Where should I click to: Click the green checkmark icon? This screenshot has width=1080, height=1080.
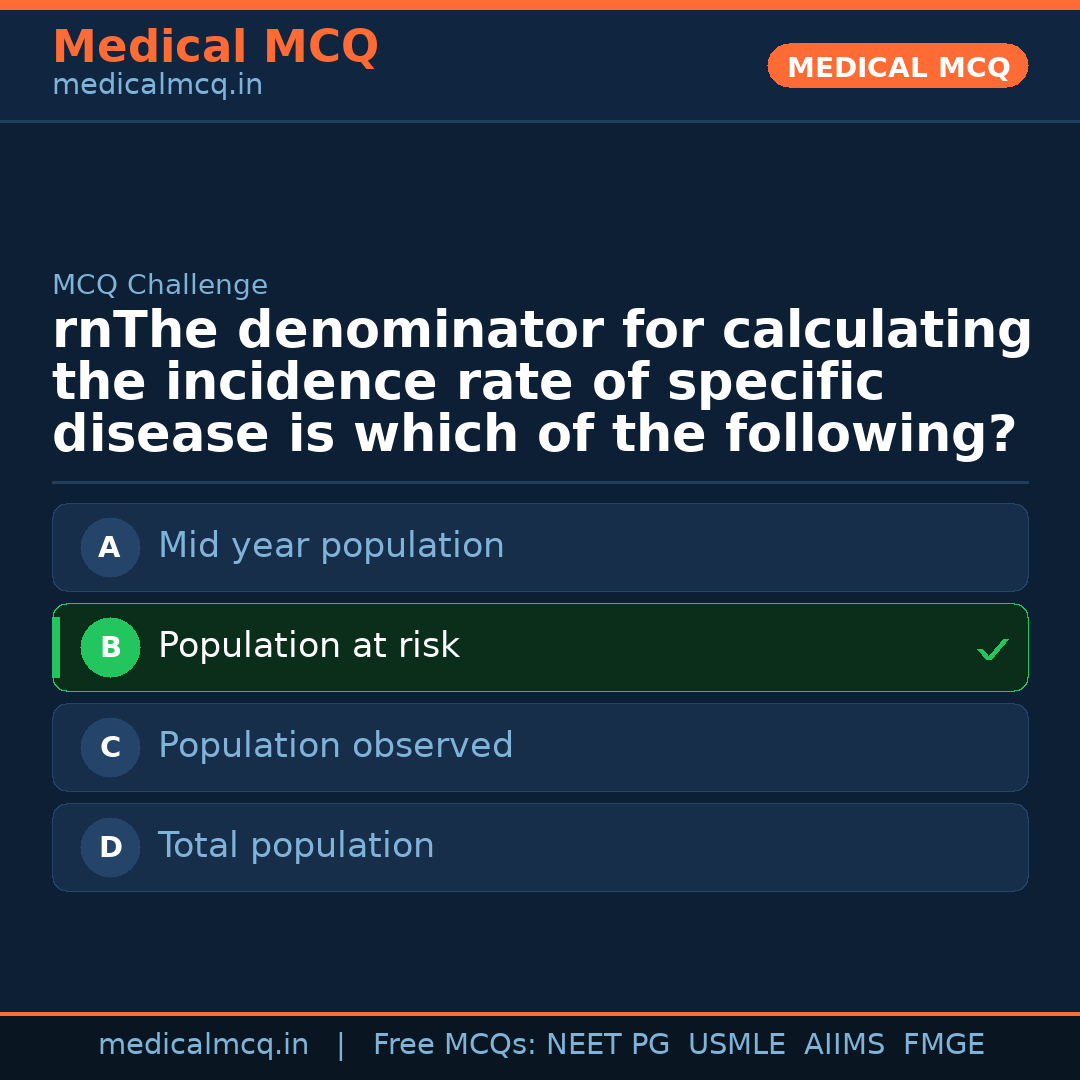coord(992,650)
